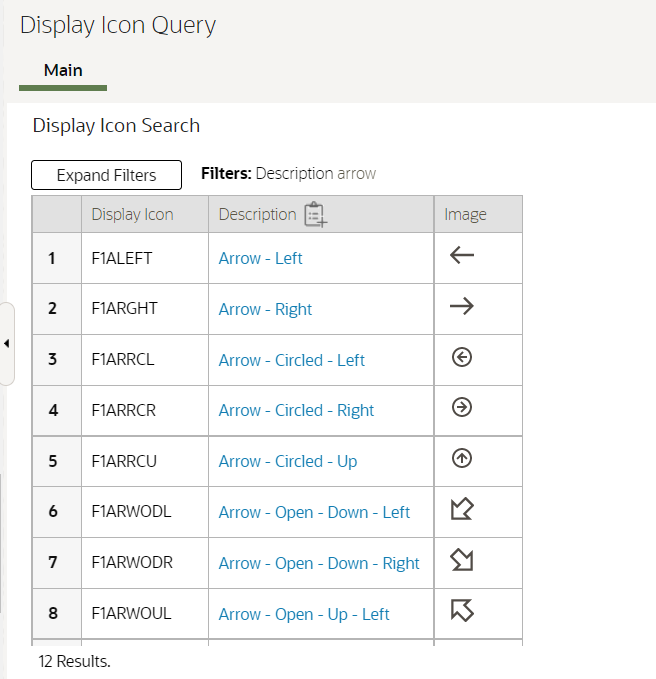Click the open down-left arrow icon
Image resolution: width=656 pixels, height=679 pixels.
(462, 510)
